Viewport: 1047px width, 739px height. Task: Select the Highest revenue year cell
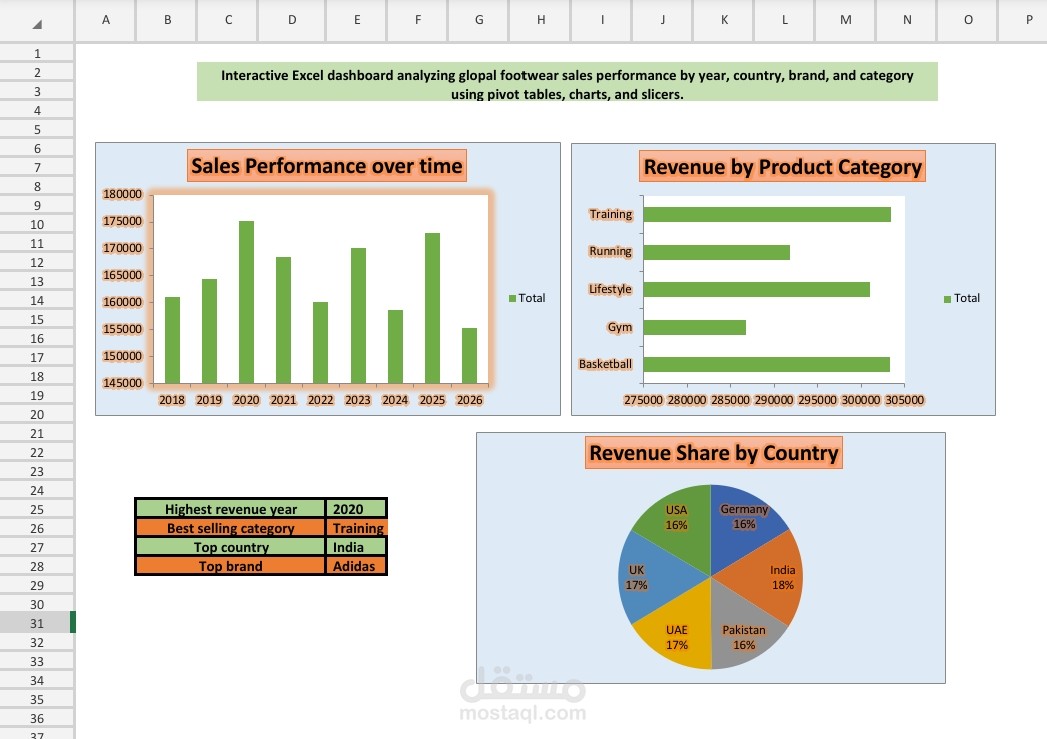230,508
